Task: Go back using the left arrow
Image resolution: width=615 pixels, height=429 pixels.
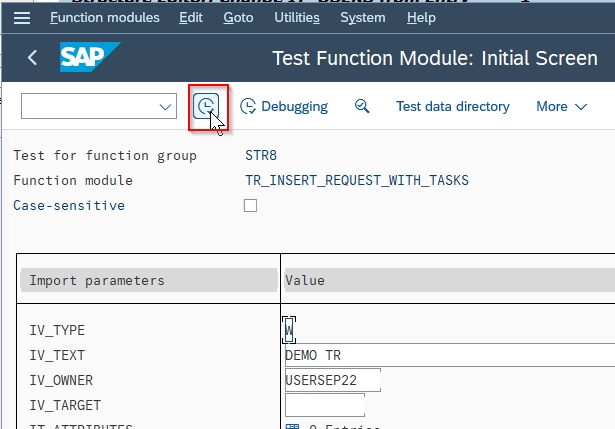Action: (33, 58)
